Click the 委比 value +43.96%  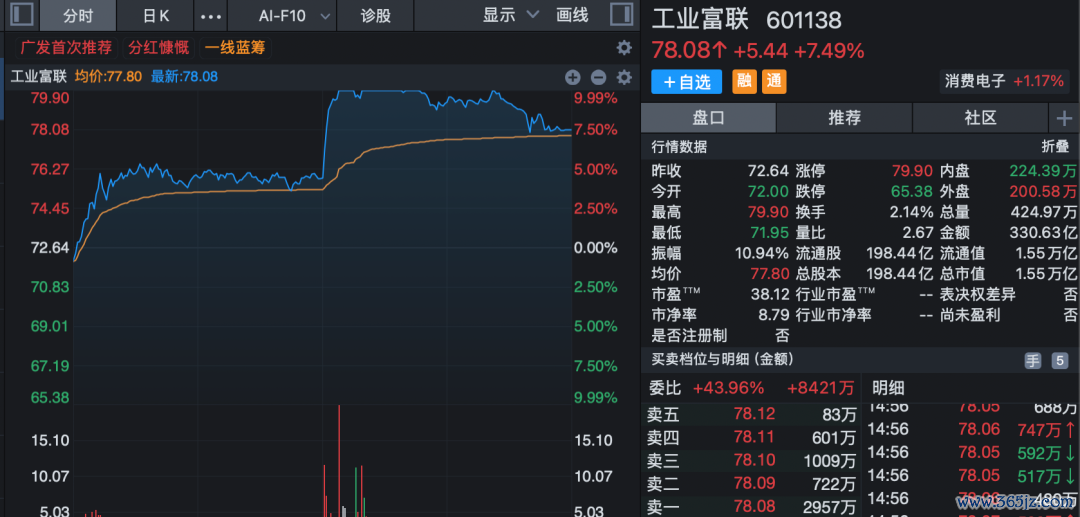pyautogui.click(x=729, y=388)
